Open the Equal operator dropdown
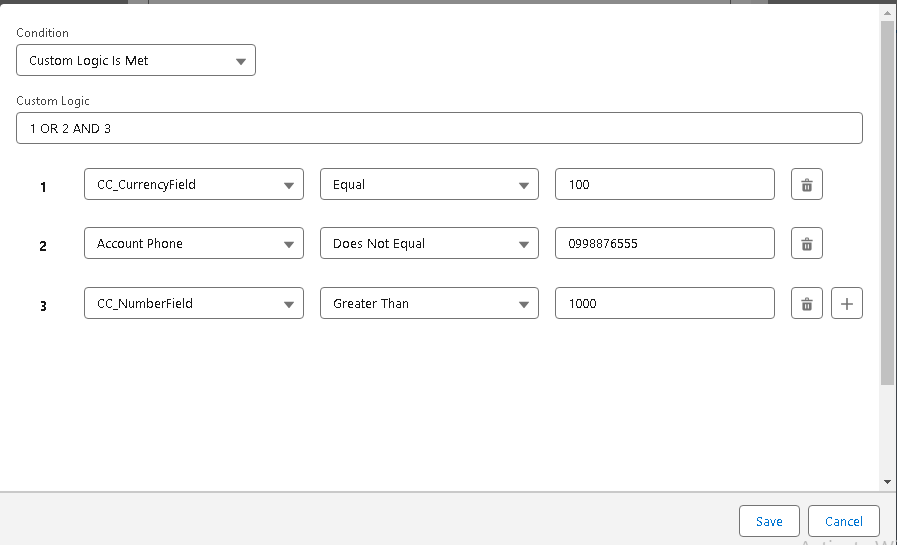This screenshot has height=545, width=897. (x=429, y=185)
